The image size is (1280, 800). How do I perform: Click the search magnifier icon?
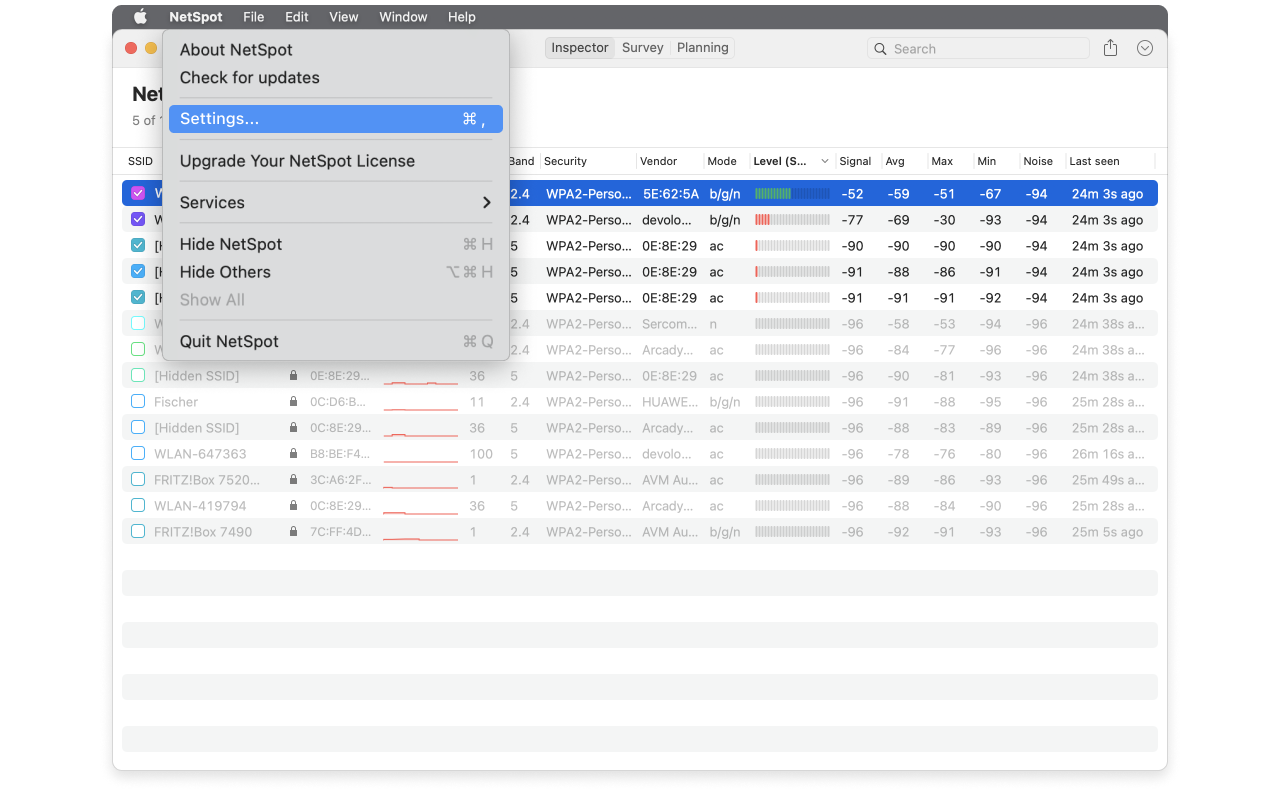880,49
